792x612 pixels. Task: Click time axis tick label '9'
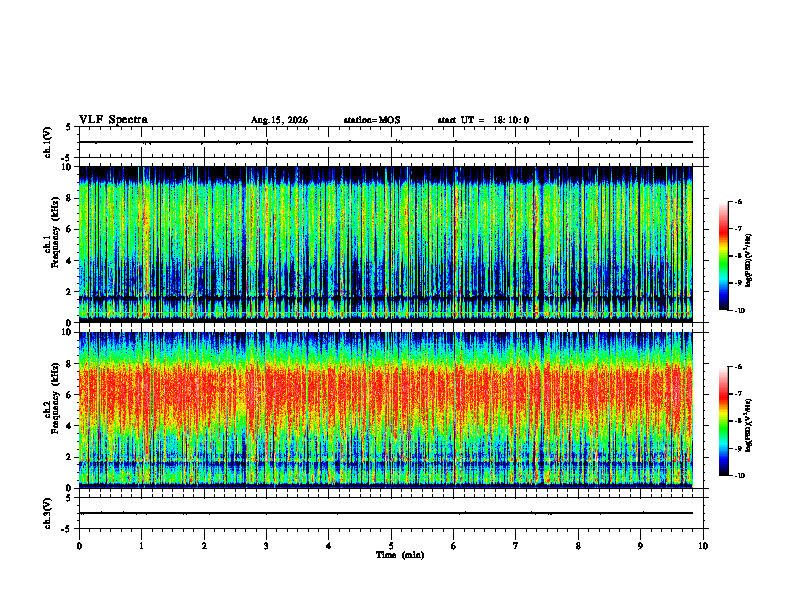pos(640,546)
